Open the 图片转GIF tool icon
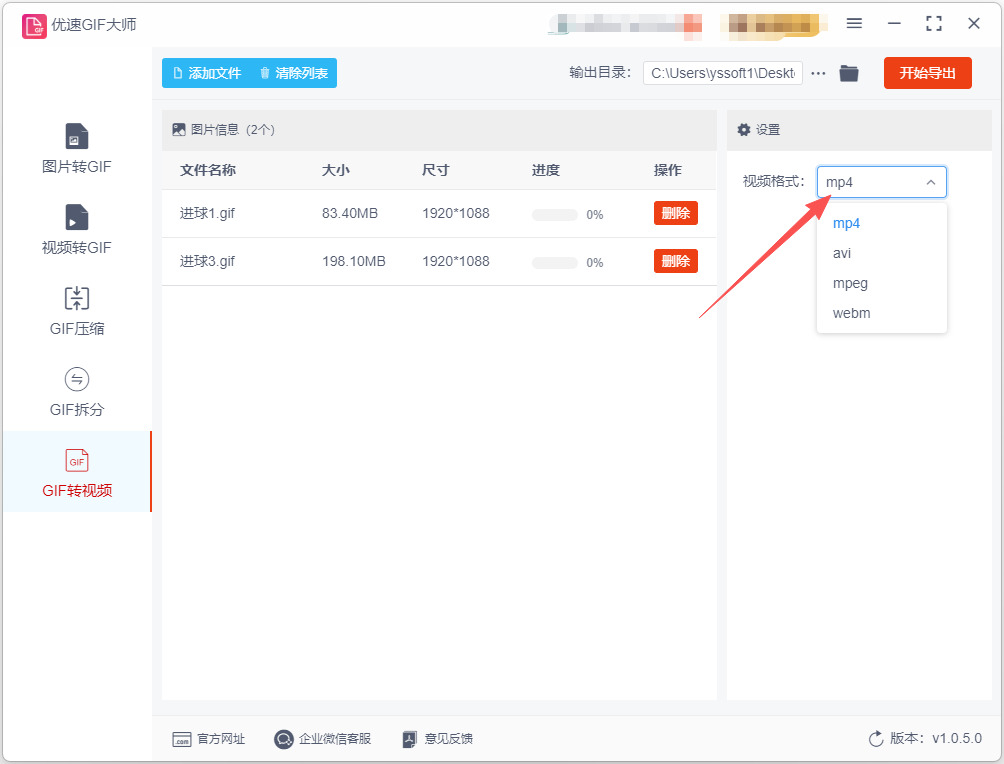Viewport: 1004px width, 764px height. coord(77,136)
